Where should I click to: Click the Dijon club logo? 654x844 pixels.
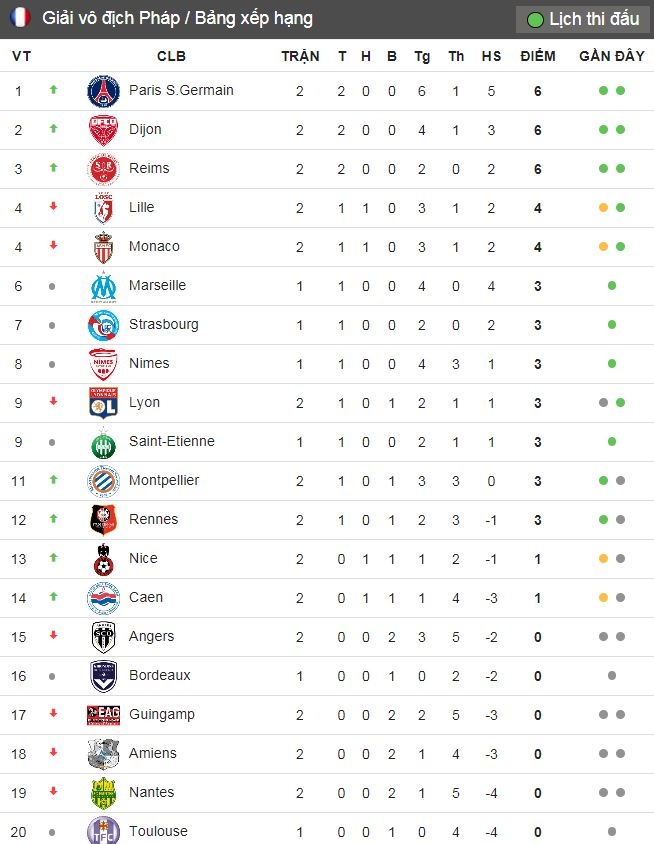click(103, 130)
